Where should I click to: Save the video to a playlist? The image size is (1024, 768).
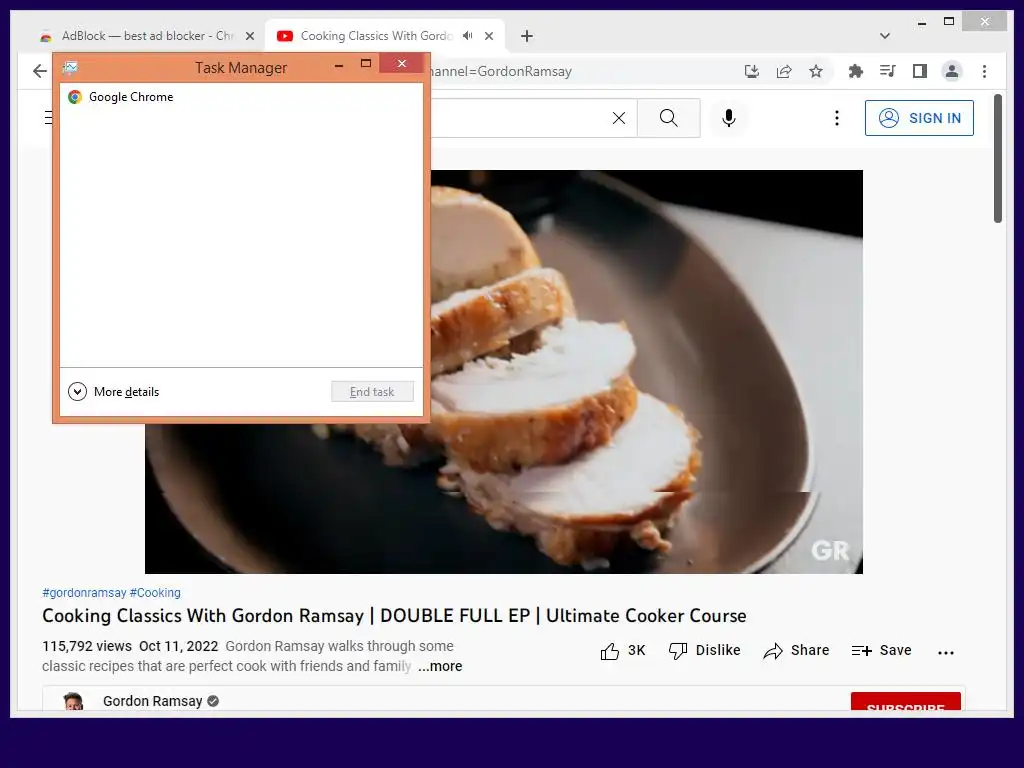(882, 650)
